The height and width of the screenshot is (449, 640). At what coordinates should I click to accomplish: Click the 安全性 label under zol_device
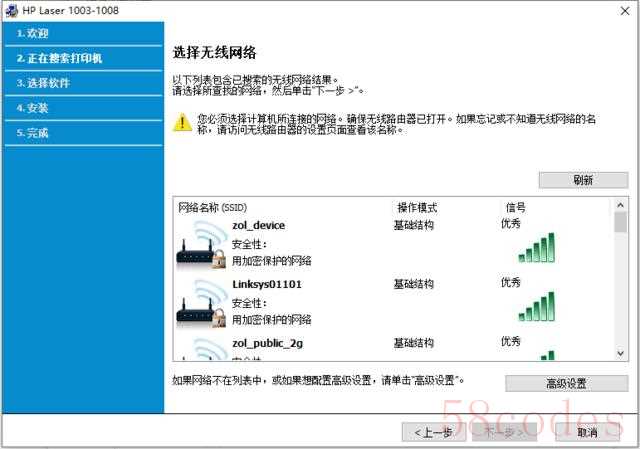pyautogui.click(x=249, y=245)
